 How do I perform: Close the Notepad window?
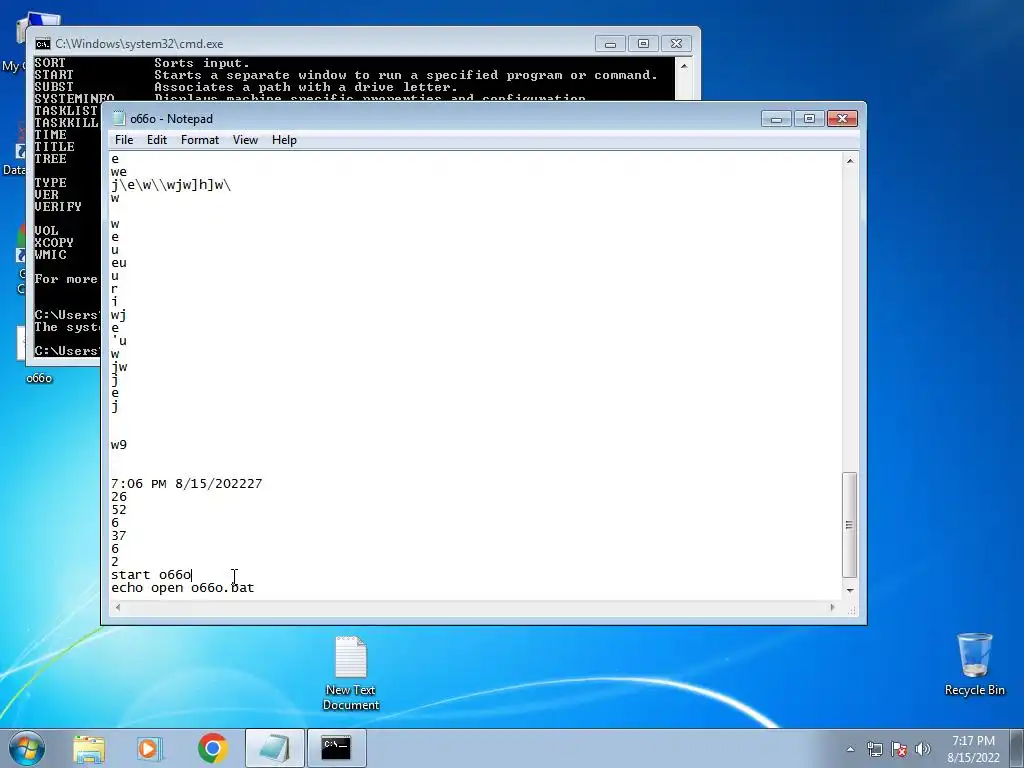click(x=842, y=119)
